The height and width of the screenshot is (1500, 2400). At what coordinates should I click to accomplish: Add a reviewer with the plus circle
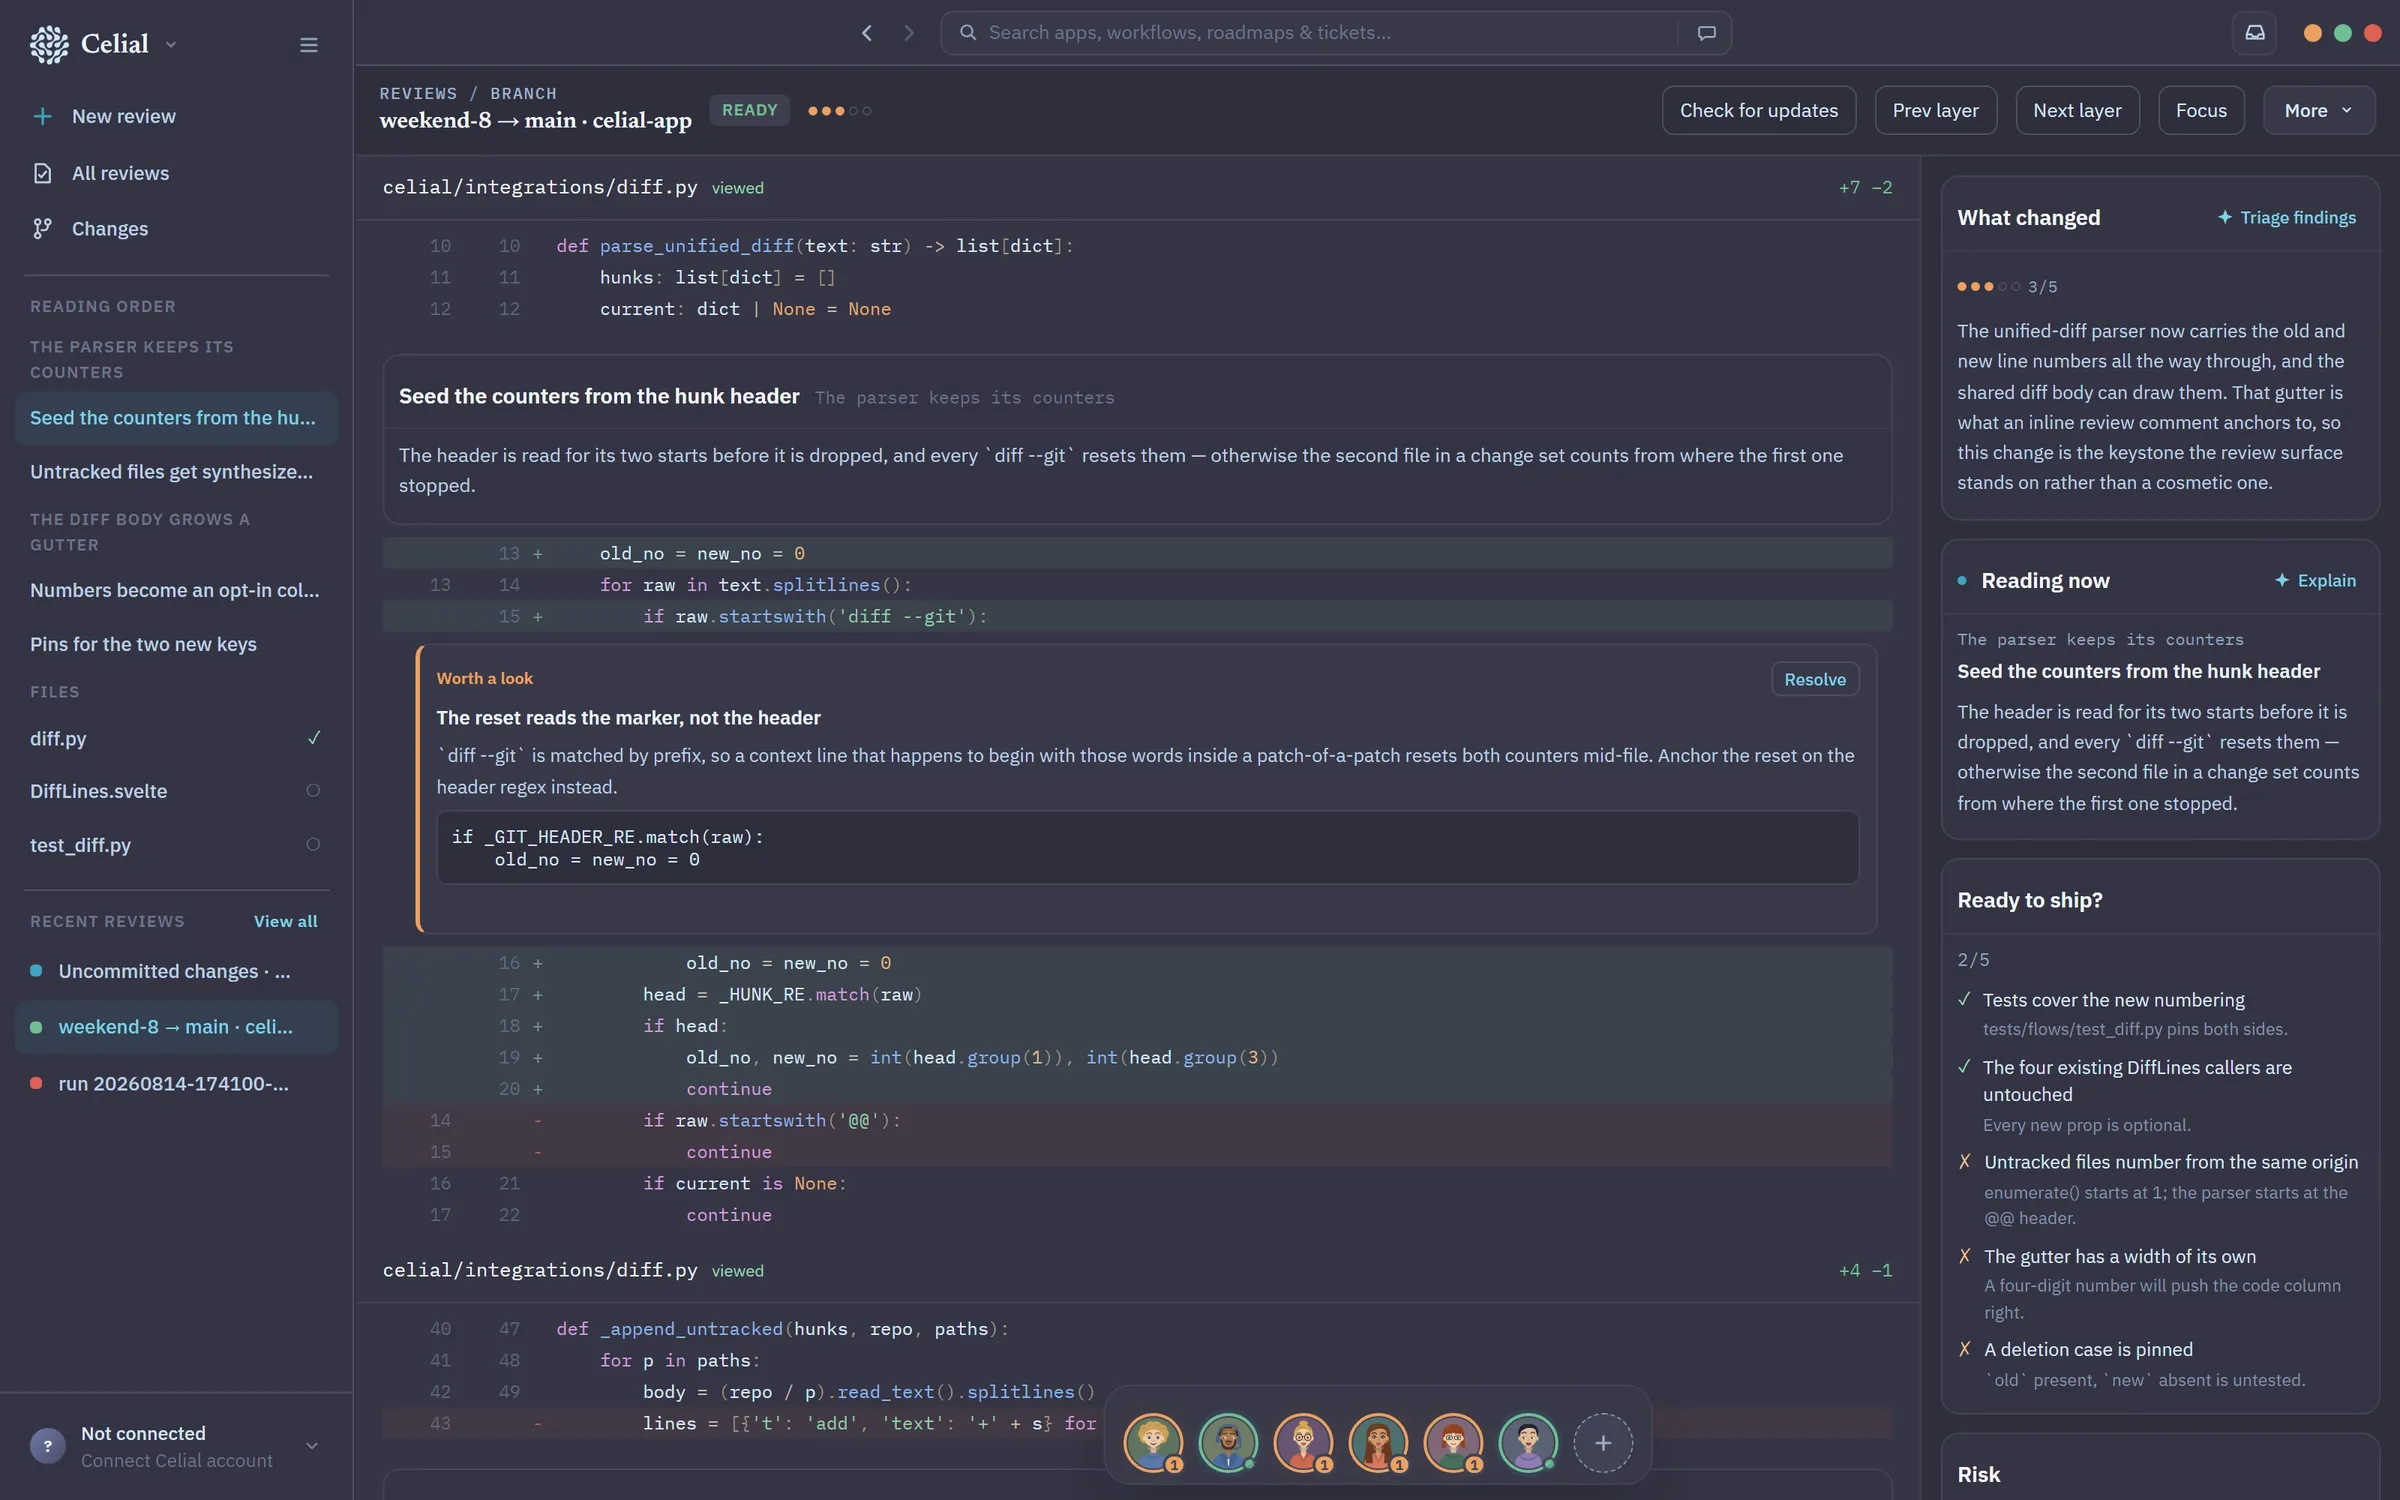click(x=1603, y=1443)
